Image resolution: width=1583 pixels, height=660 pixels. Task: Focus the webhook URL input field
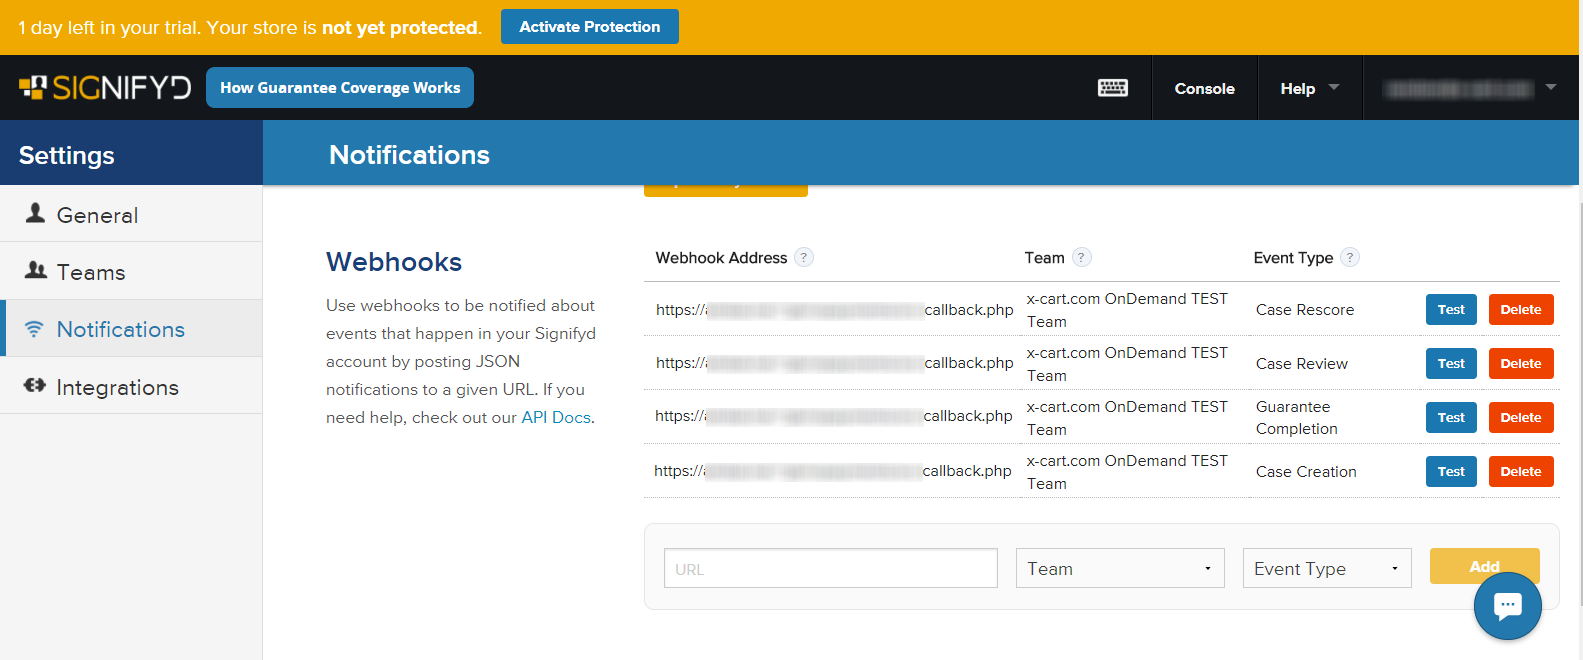click(831, 568)
